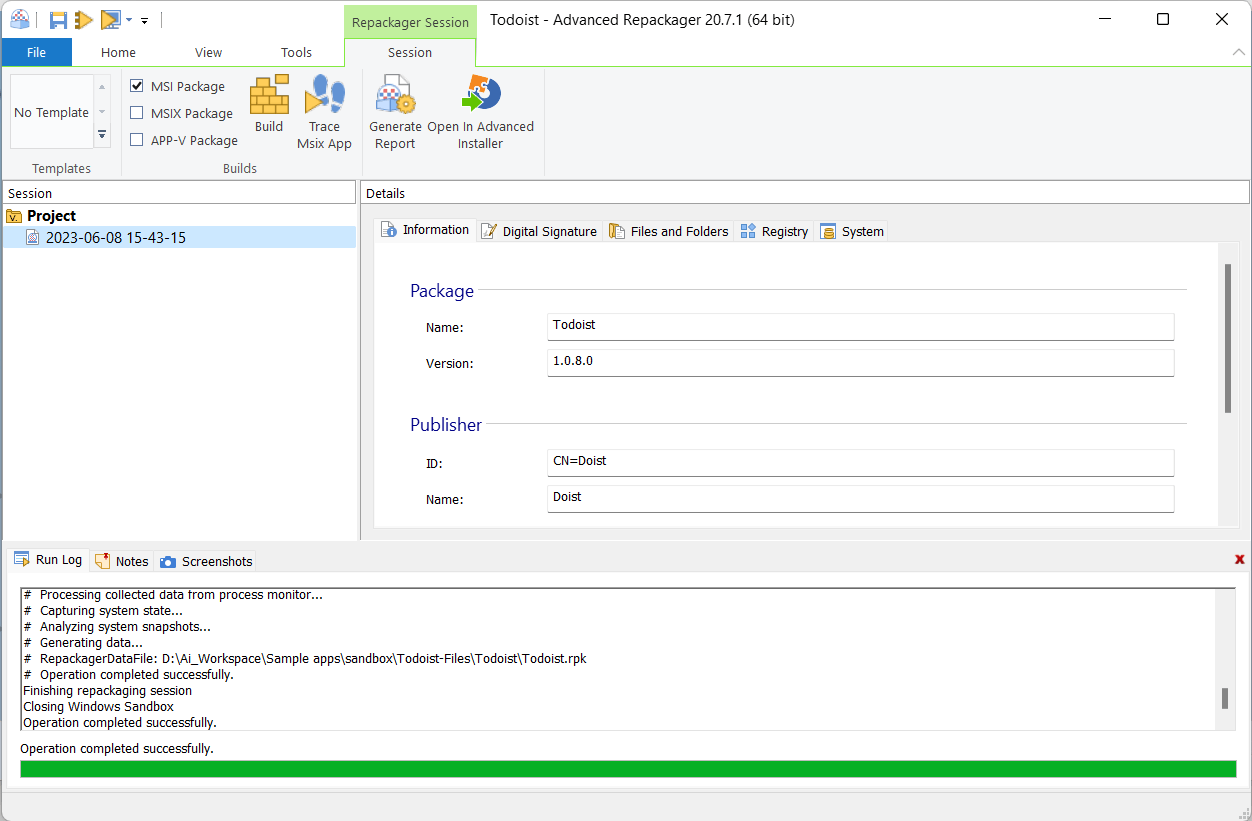Click the Repackager Session contextual tab header
This screenshot has width=1252, height=821.
[x=410, y=22]
